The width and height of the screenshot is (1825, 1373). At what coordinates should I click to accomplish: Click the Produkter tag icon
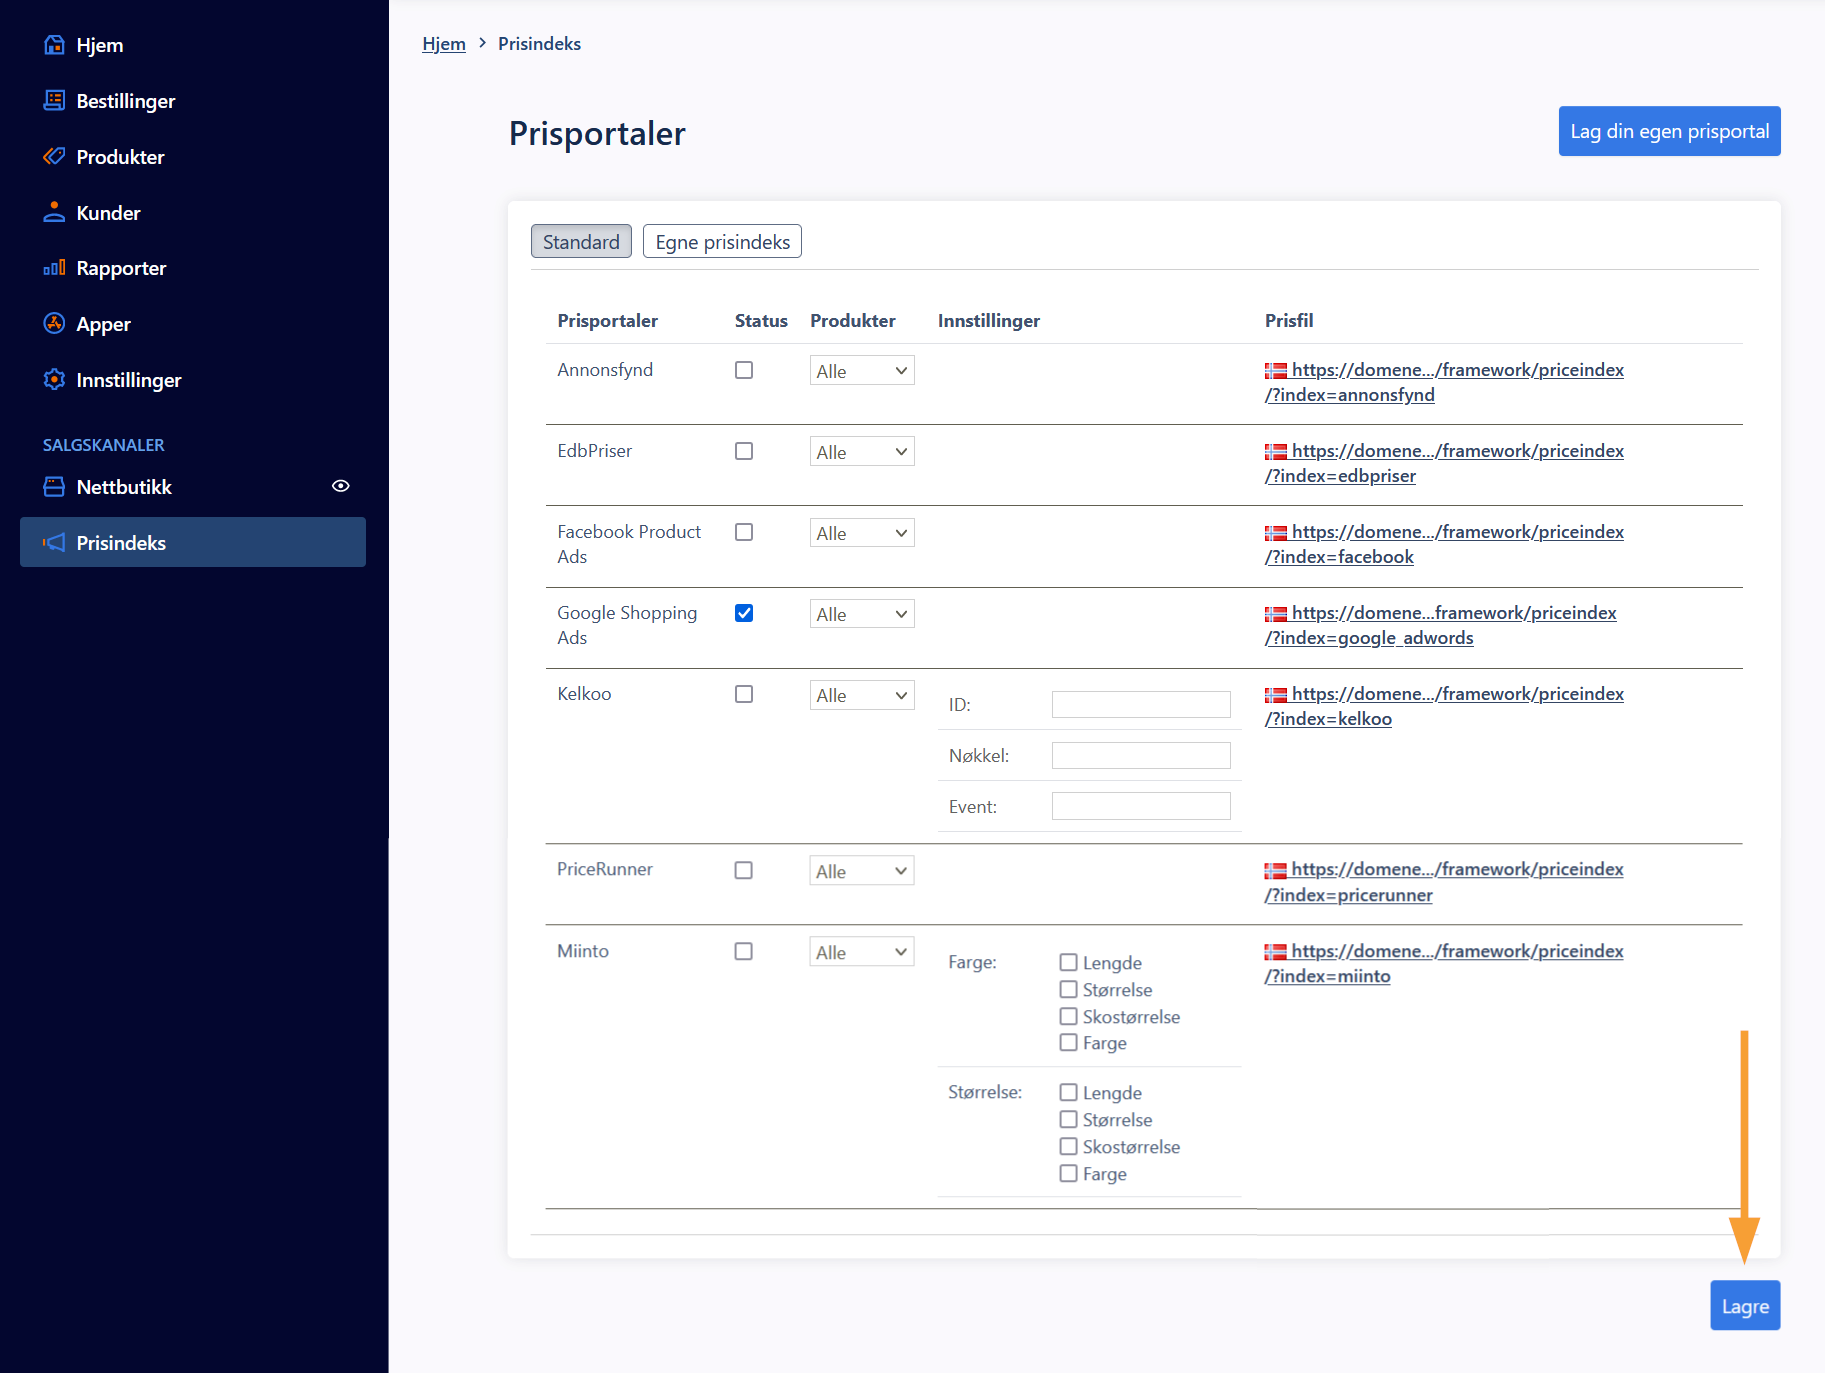pyautogui.click(x=54, y=157)
